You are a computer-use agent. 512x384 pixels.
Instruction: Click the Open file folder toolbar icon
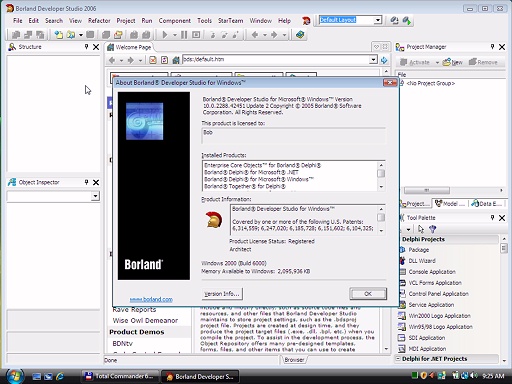point(71,35)
